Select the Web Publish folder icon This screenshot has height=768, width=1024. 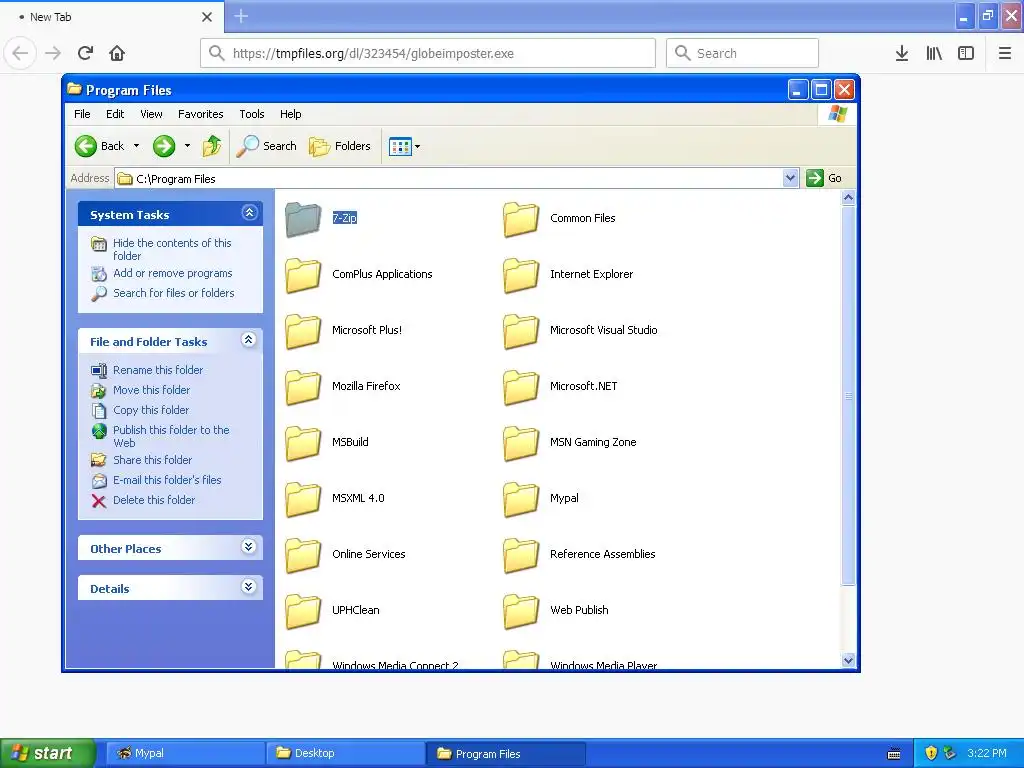tap(521, 611)
